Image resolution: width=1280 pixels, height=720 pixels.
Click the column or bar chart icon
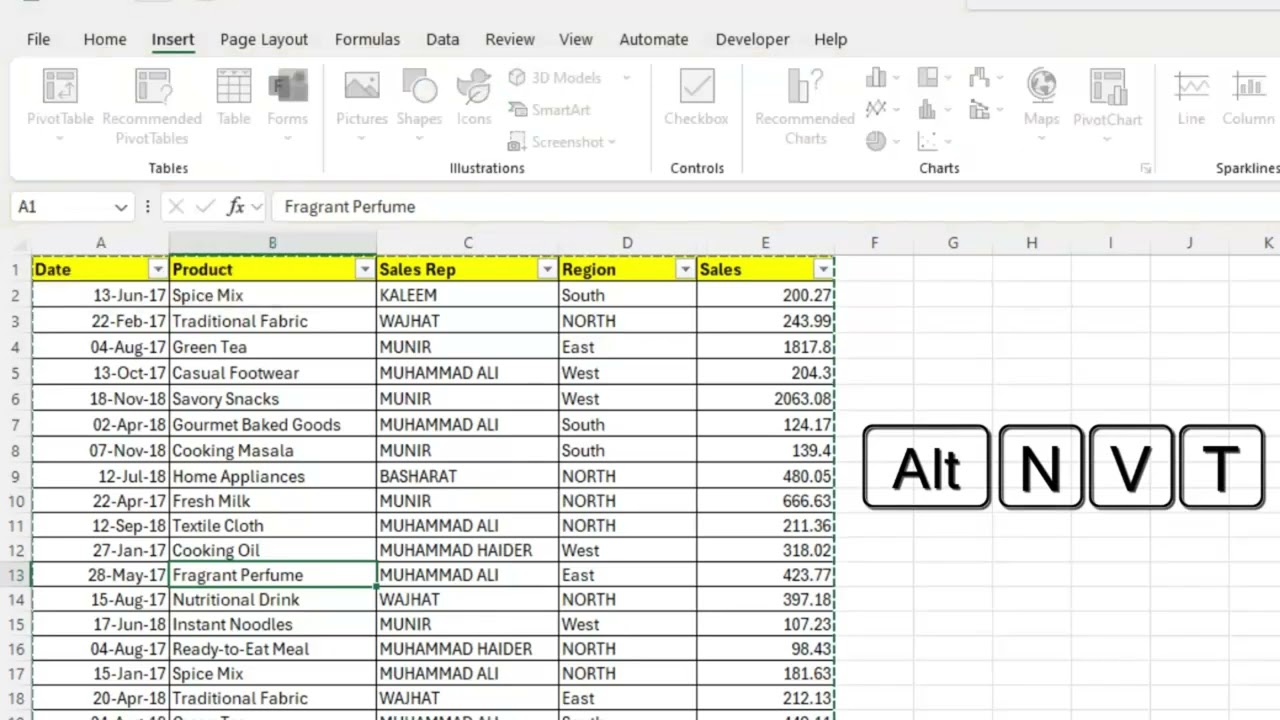point(876,77)
